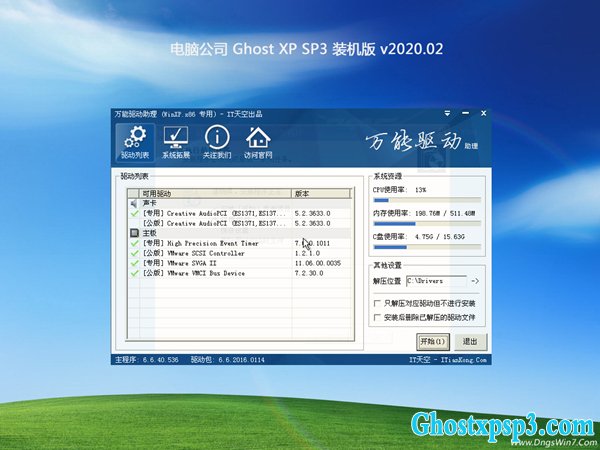Uncheck High Precision Event Timer driver

[134, 243]
